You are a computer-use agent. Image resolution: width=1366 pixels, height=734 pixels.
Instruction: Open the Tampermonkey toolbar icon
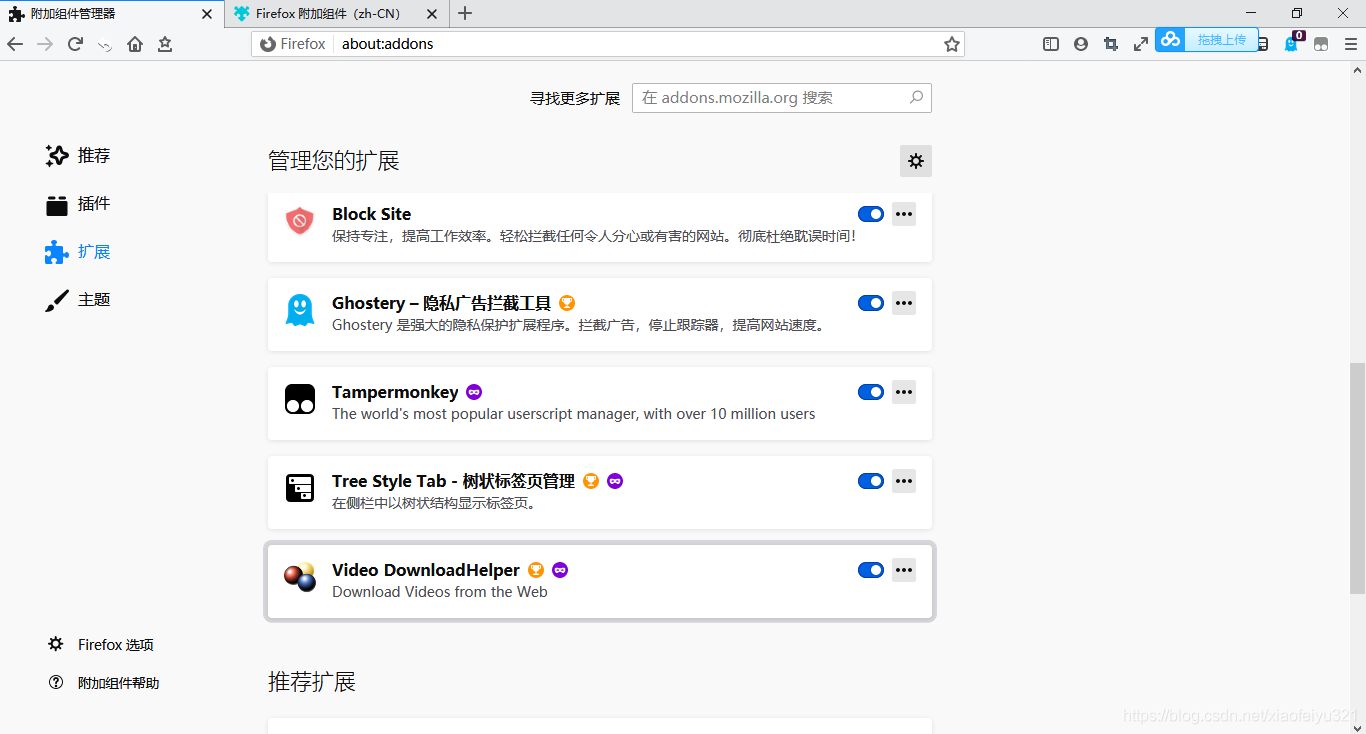click(x=1321, y=44)
